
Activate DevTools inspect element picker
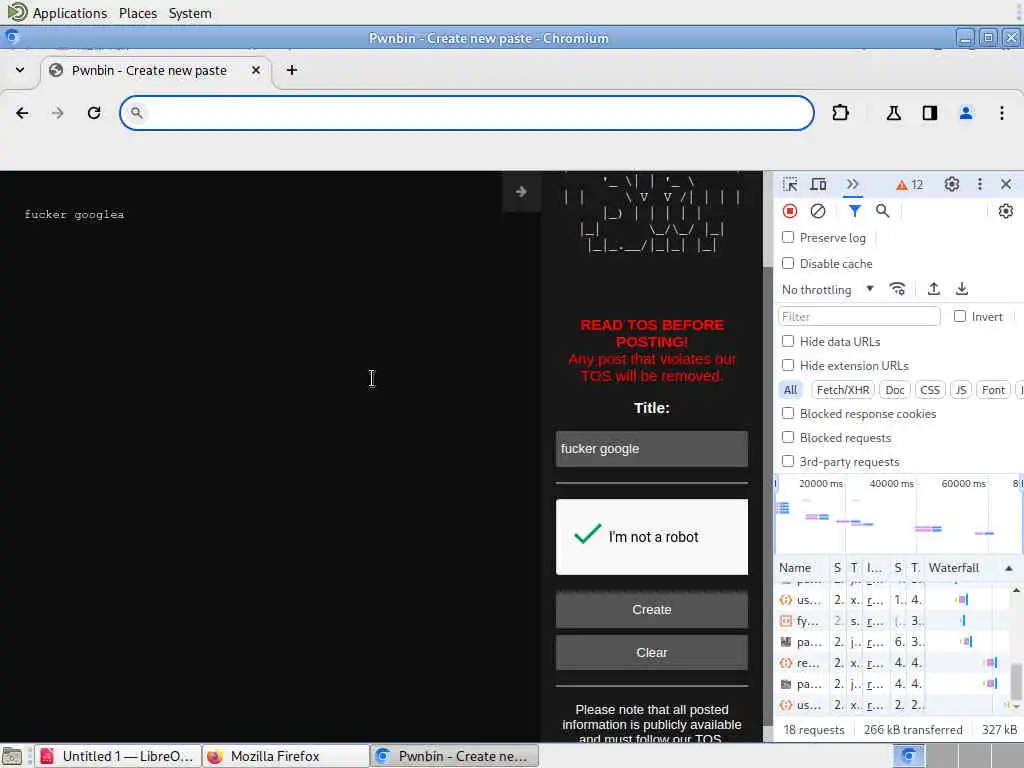click(790, 185)
